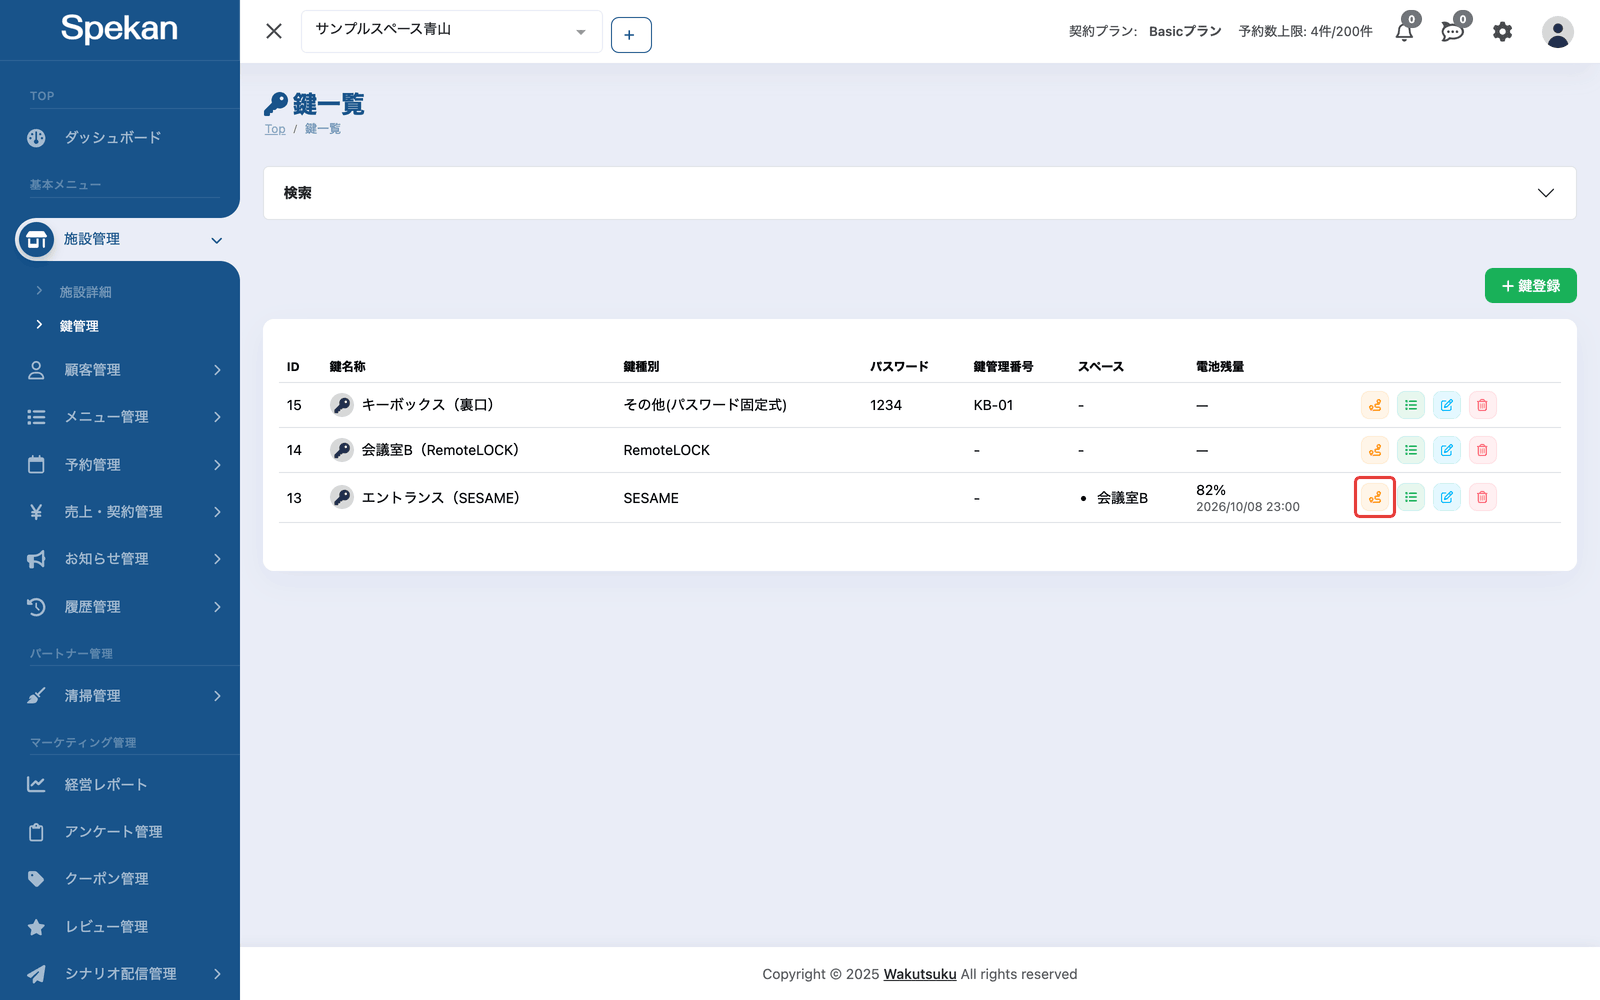Viewport: 1600px width, 1000px height.
Task: Delete the 会議室B（RemoteLOCK） key
Action: (1483, 450)
